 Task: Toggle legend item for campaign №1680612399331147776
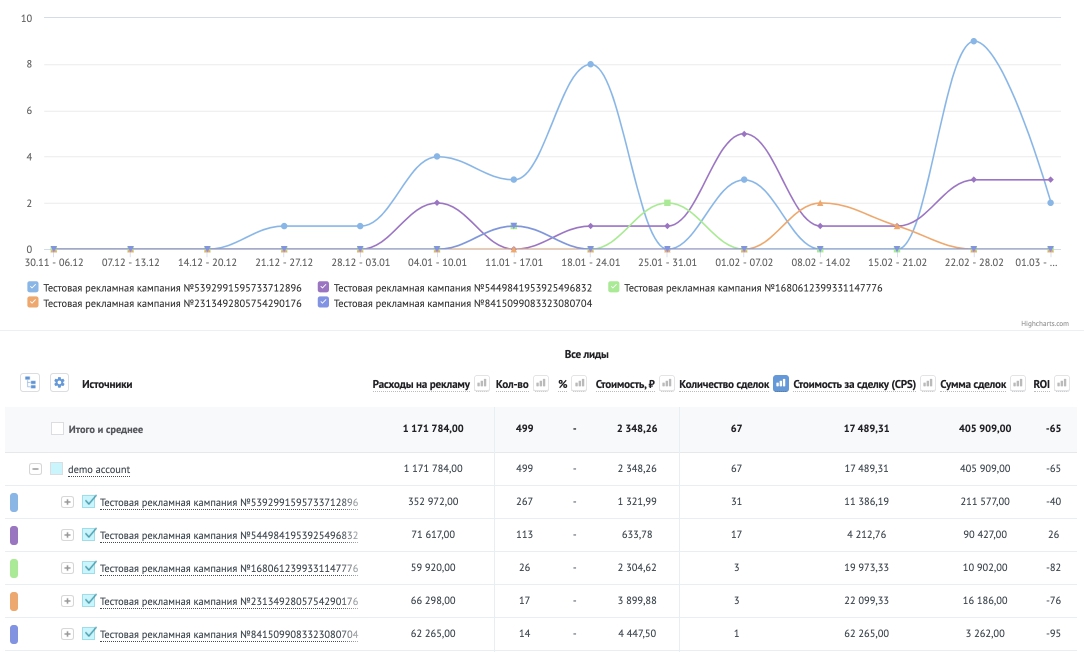(x=745, y=288)
